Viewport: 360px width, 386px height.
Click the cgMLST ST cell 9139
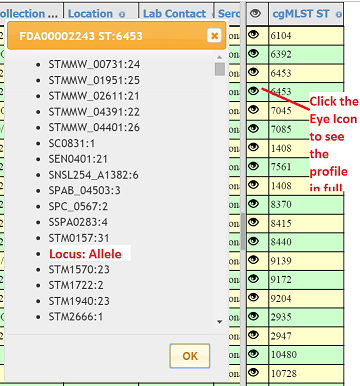[x=306, y=261]
